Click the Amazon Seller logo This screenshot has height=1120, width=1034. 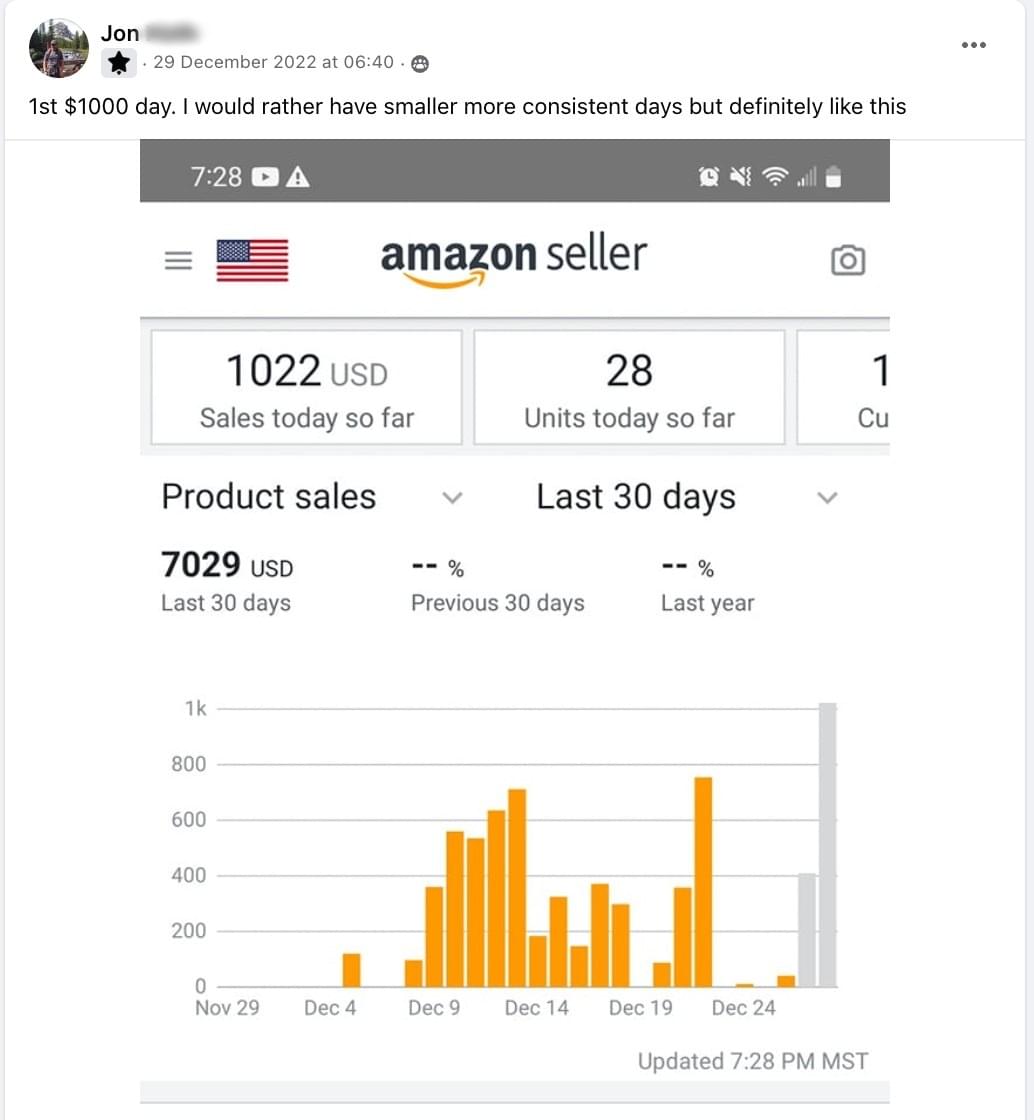pyautogui.click(x=513, y=259)
